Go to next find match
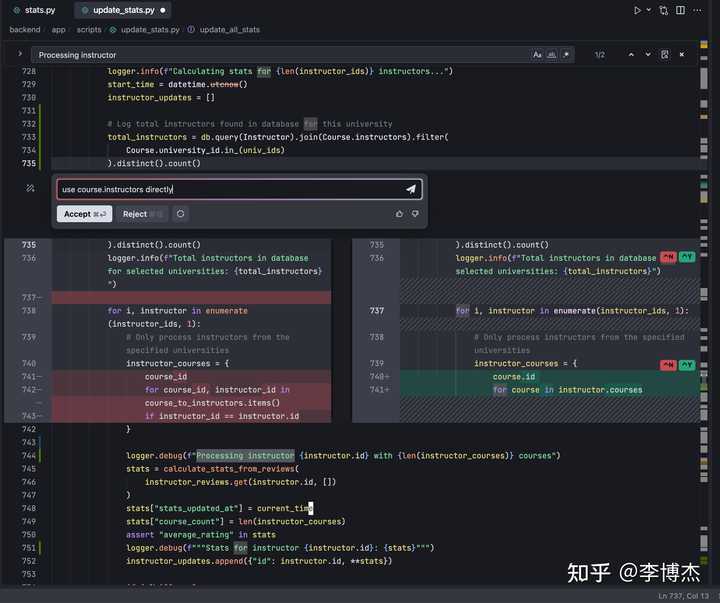This screenshot has width=720, height=603. (648, 55)
